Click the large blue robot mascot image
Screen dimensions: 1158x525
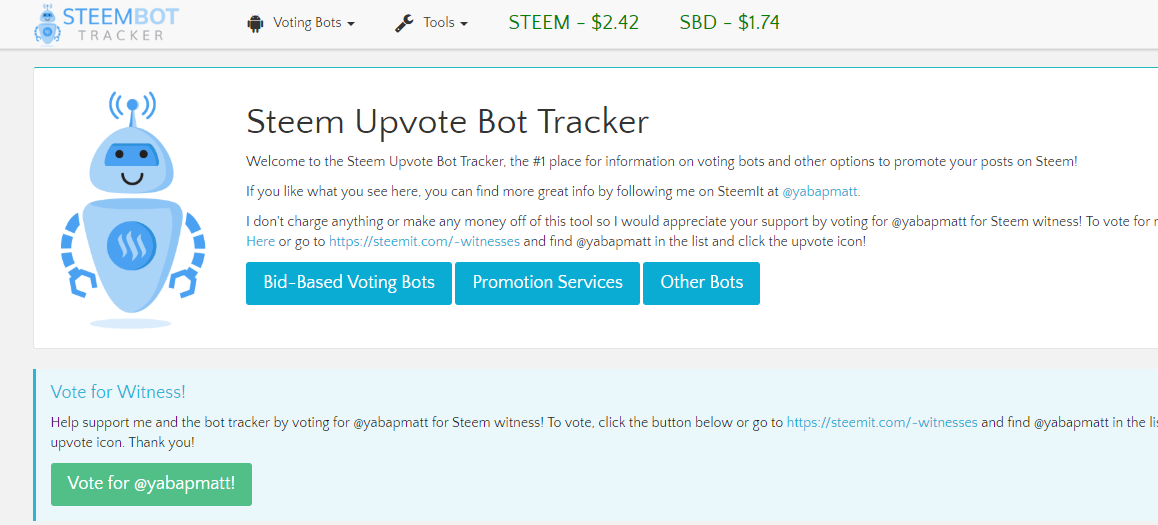click(133, 210)
